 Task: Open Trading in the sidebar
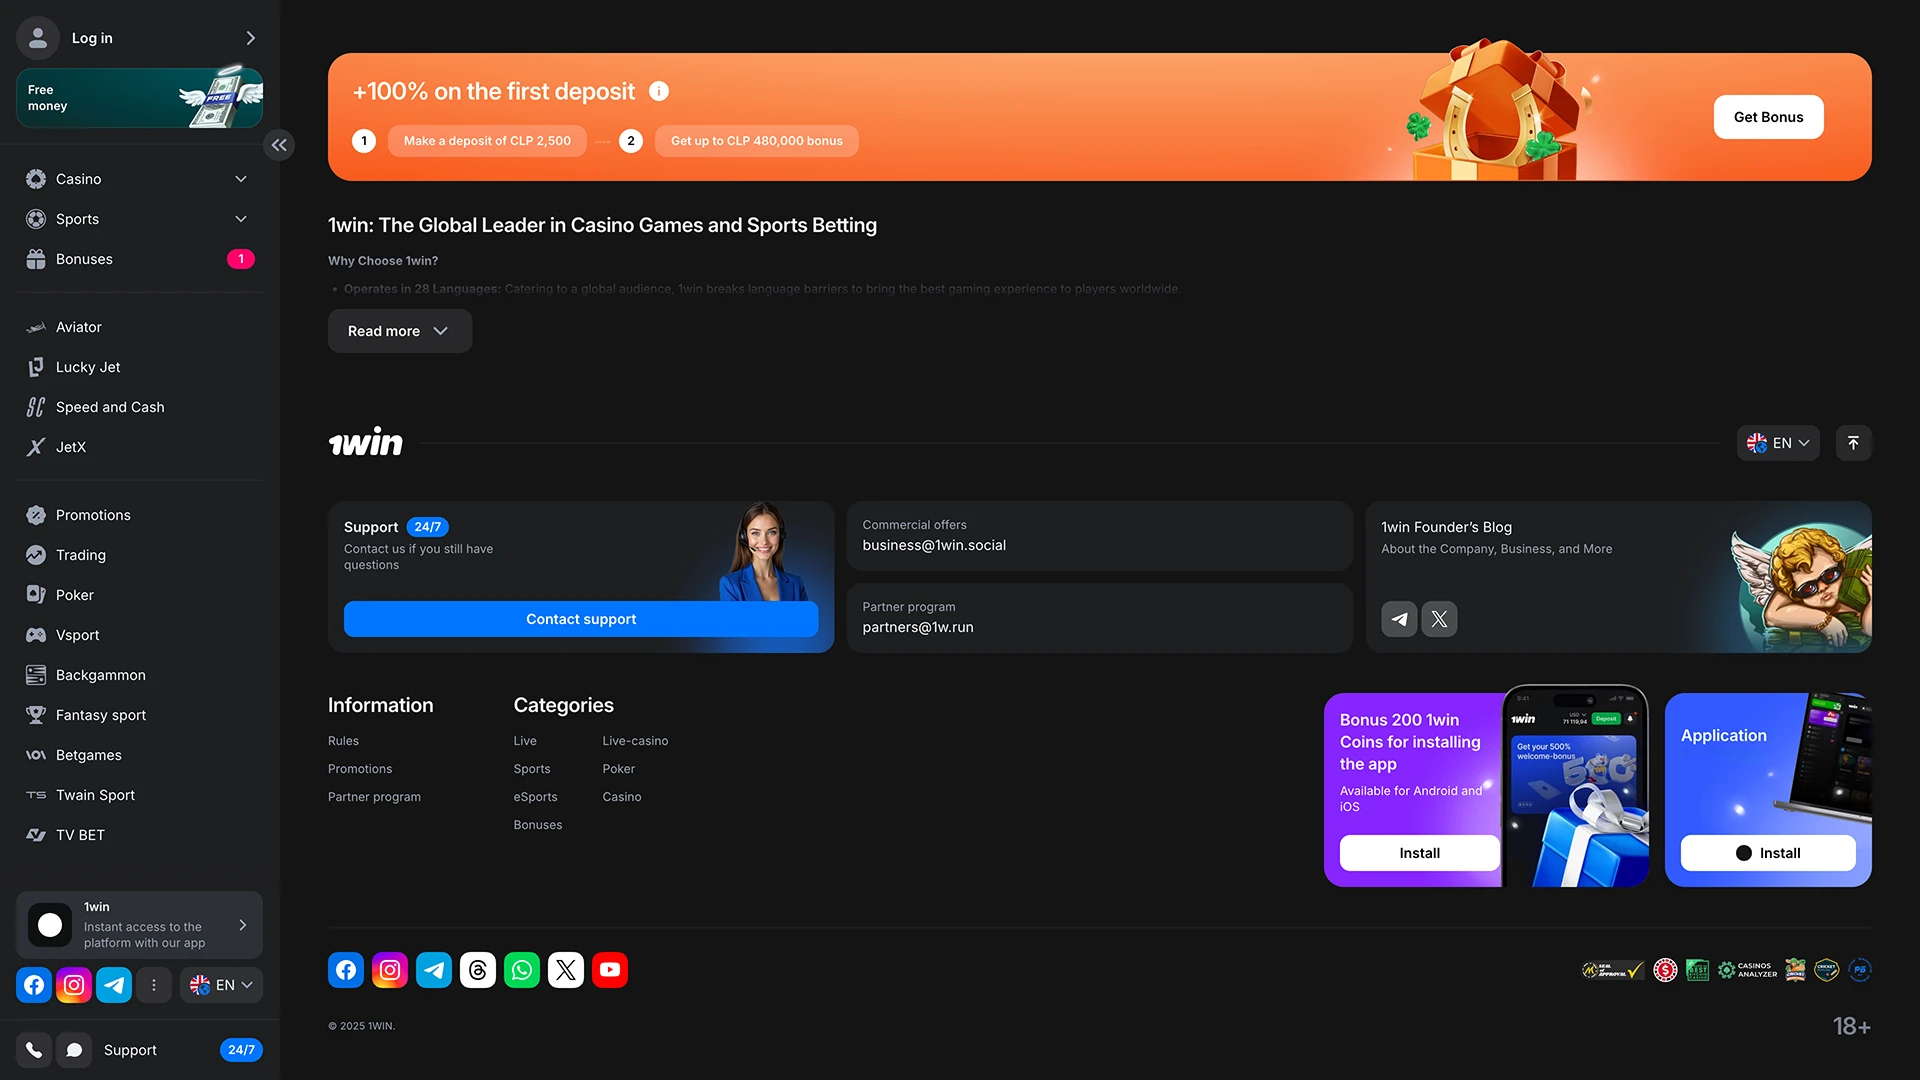(x=139, y=555)
